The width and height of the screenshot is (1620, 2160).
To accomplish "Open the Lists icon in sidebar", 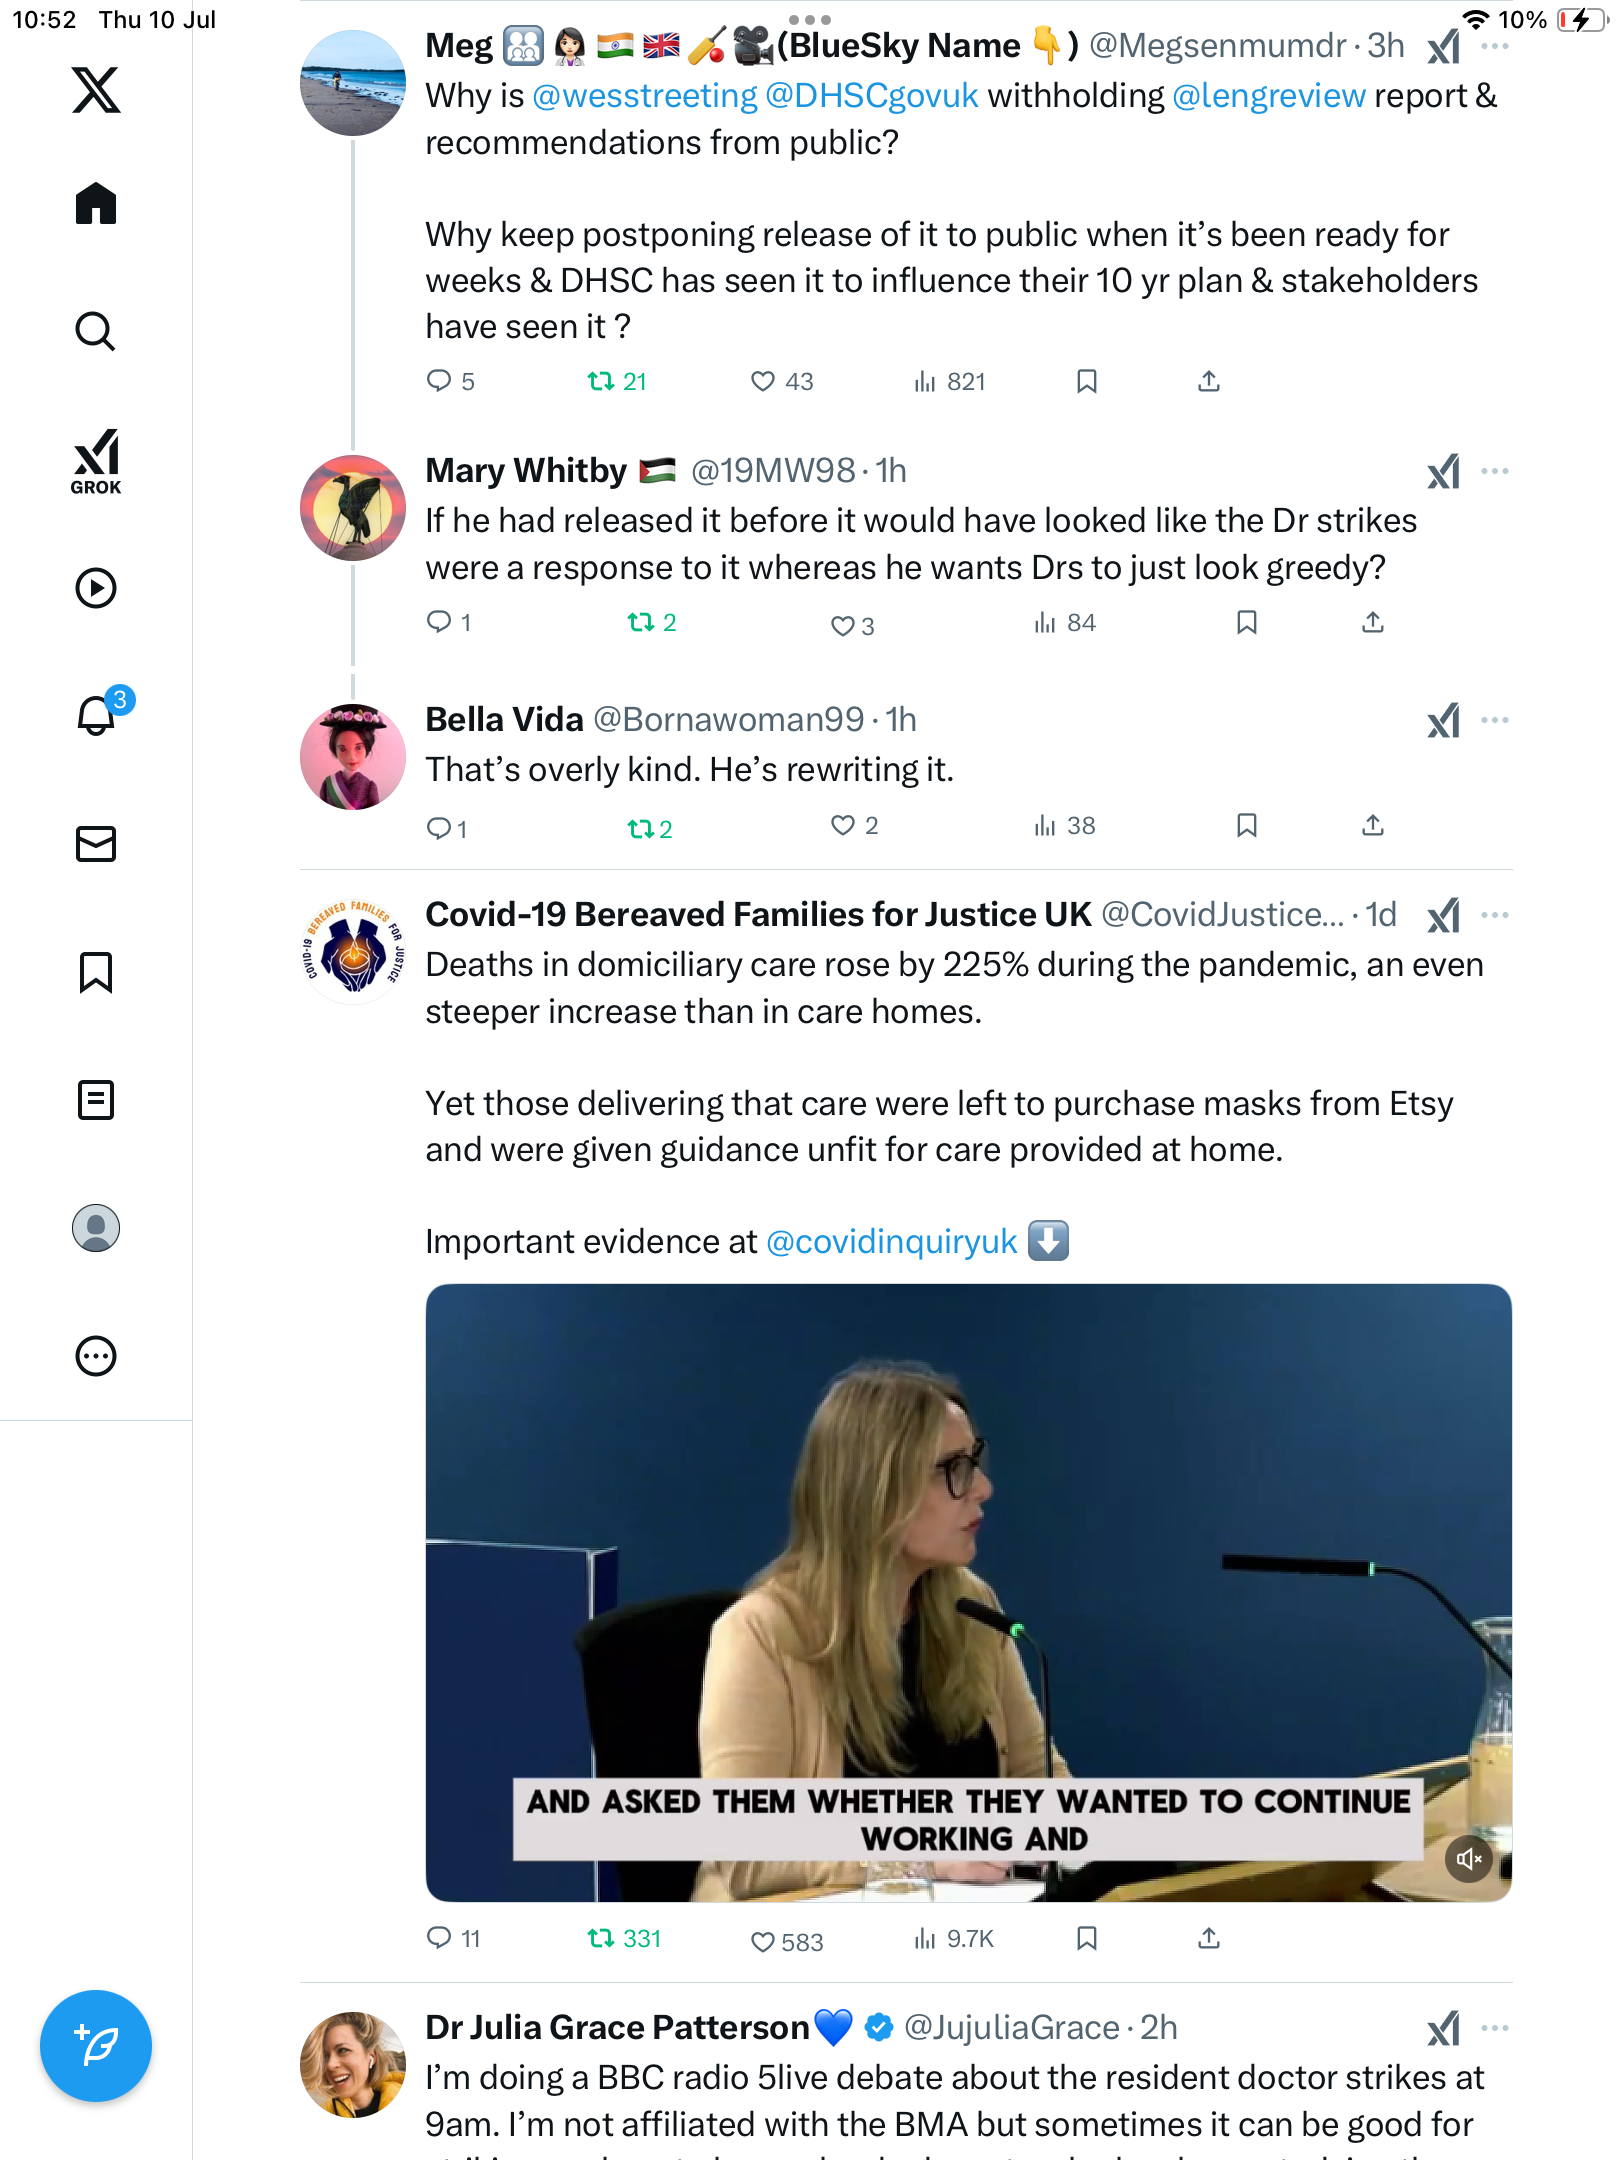I will (x=96, y=1100).
